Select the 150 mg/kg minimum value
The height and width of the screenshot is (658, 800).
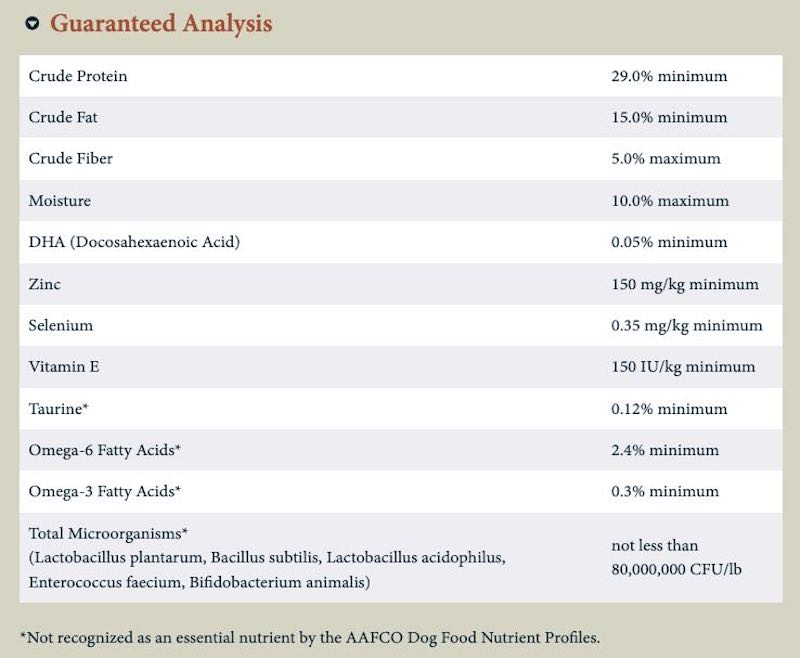coord(685,285)
